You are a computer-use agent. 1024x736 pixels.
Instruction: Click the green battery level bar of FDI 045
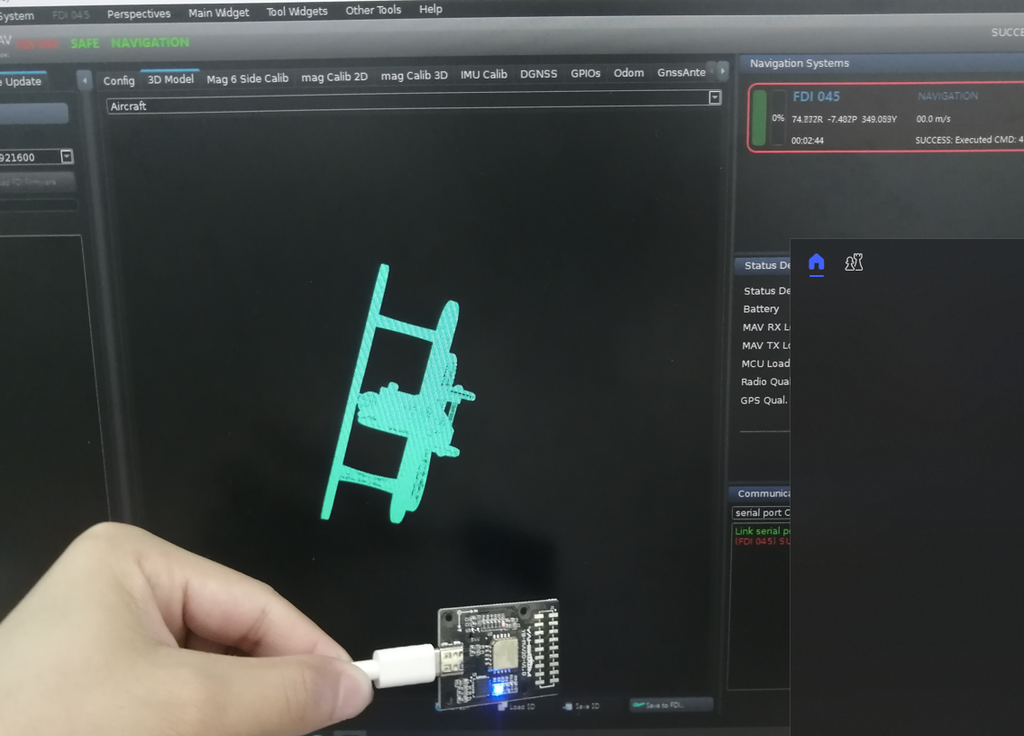(759, 118)
